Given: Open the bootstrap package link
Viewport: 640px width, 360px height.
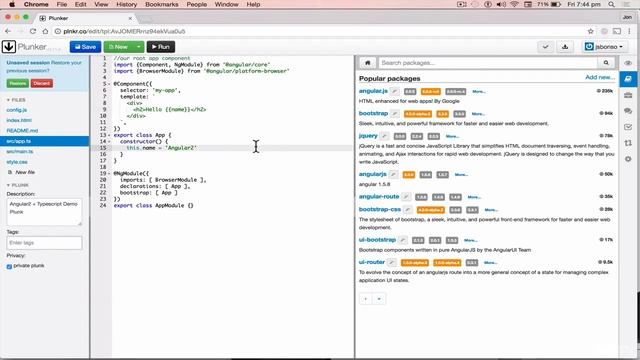Looking at the screenshot, I should tap(373, 113).
